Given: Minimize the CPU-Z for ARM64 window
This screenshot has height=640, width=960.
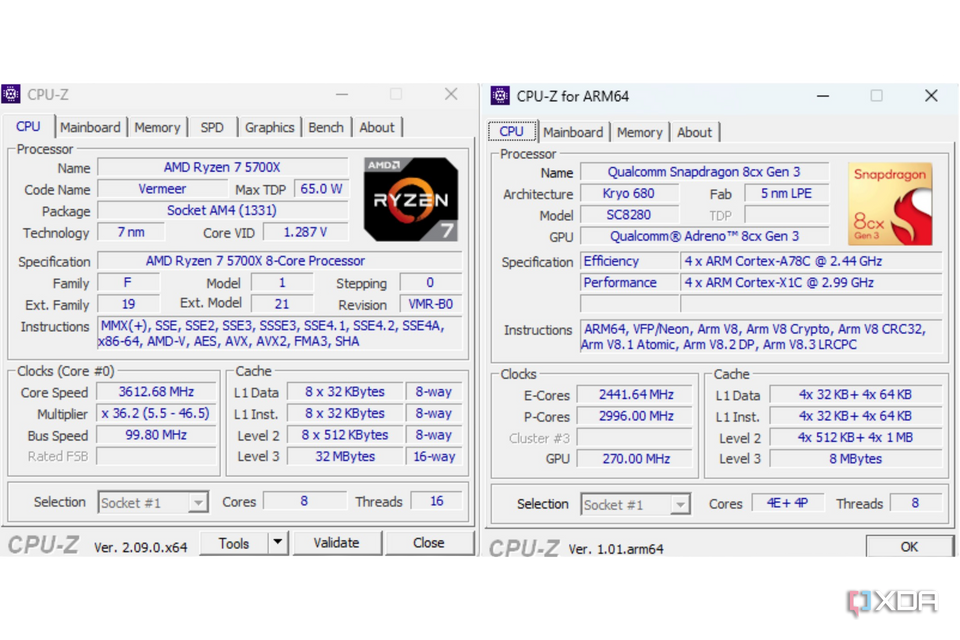Looking at the screenshot, I should [821, 96].
